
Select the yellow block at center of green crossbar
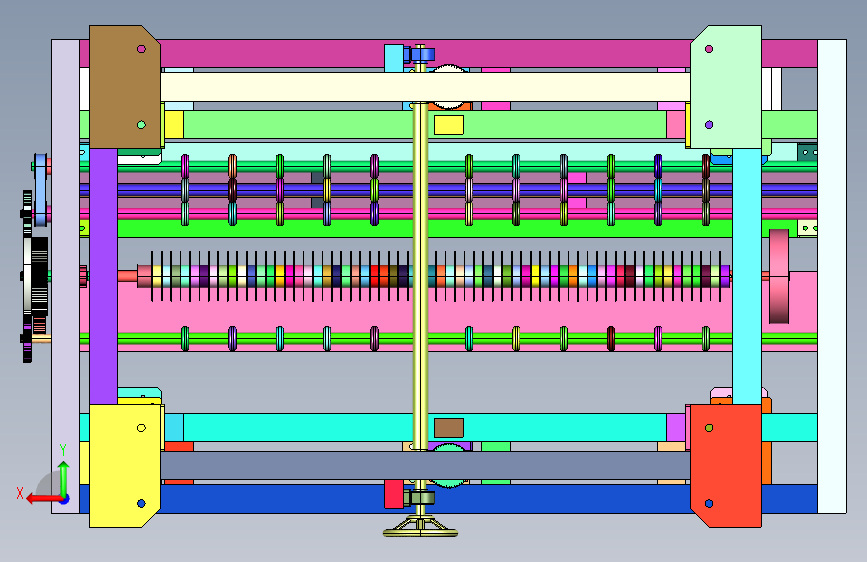(449, 125)
